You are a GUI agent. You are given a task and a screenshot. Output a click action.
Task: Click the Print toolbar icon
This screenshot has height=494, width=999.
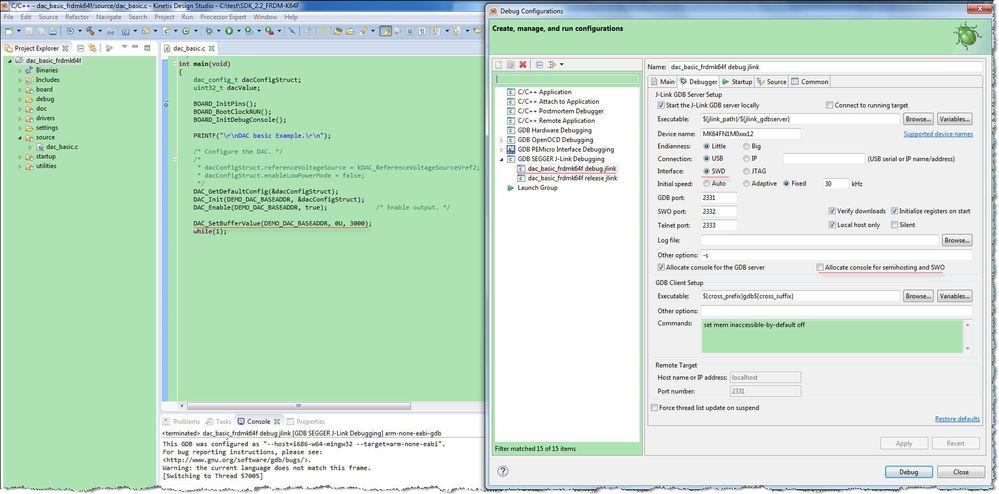click(52, 31)
